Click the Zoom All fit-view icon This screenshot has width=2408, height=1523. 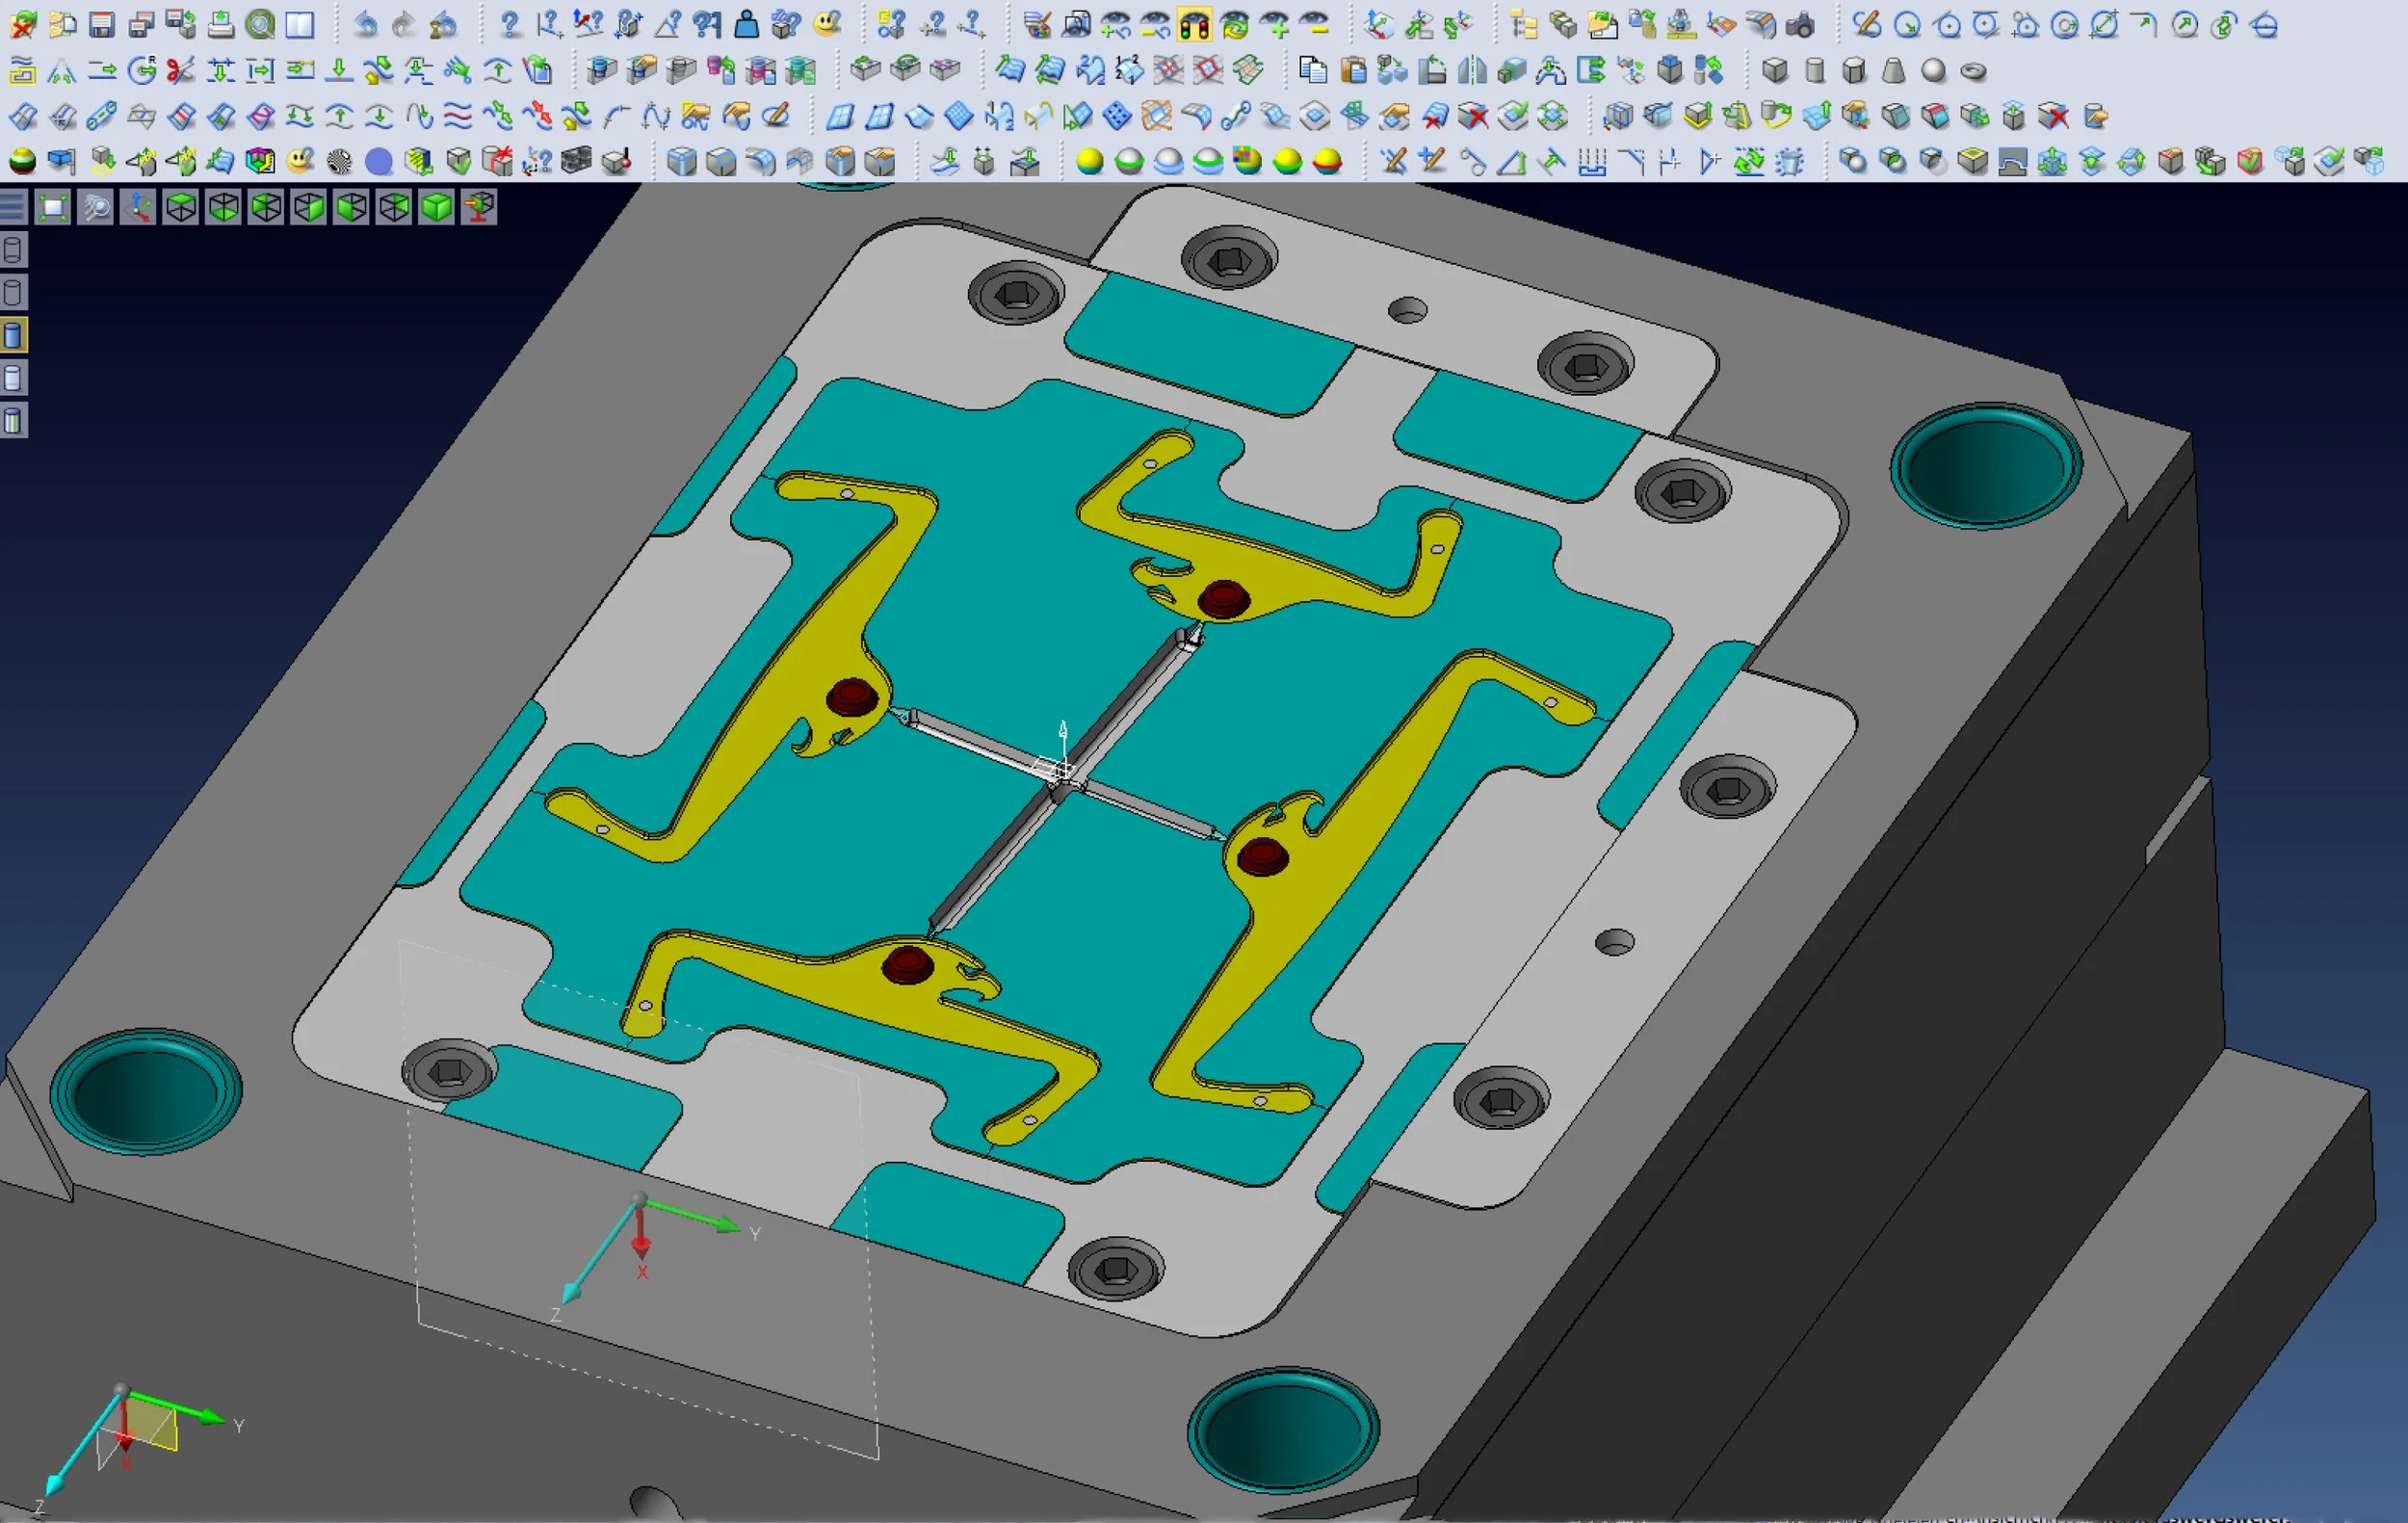point(53,208)
